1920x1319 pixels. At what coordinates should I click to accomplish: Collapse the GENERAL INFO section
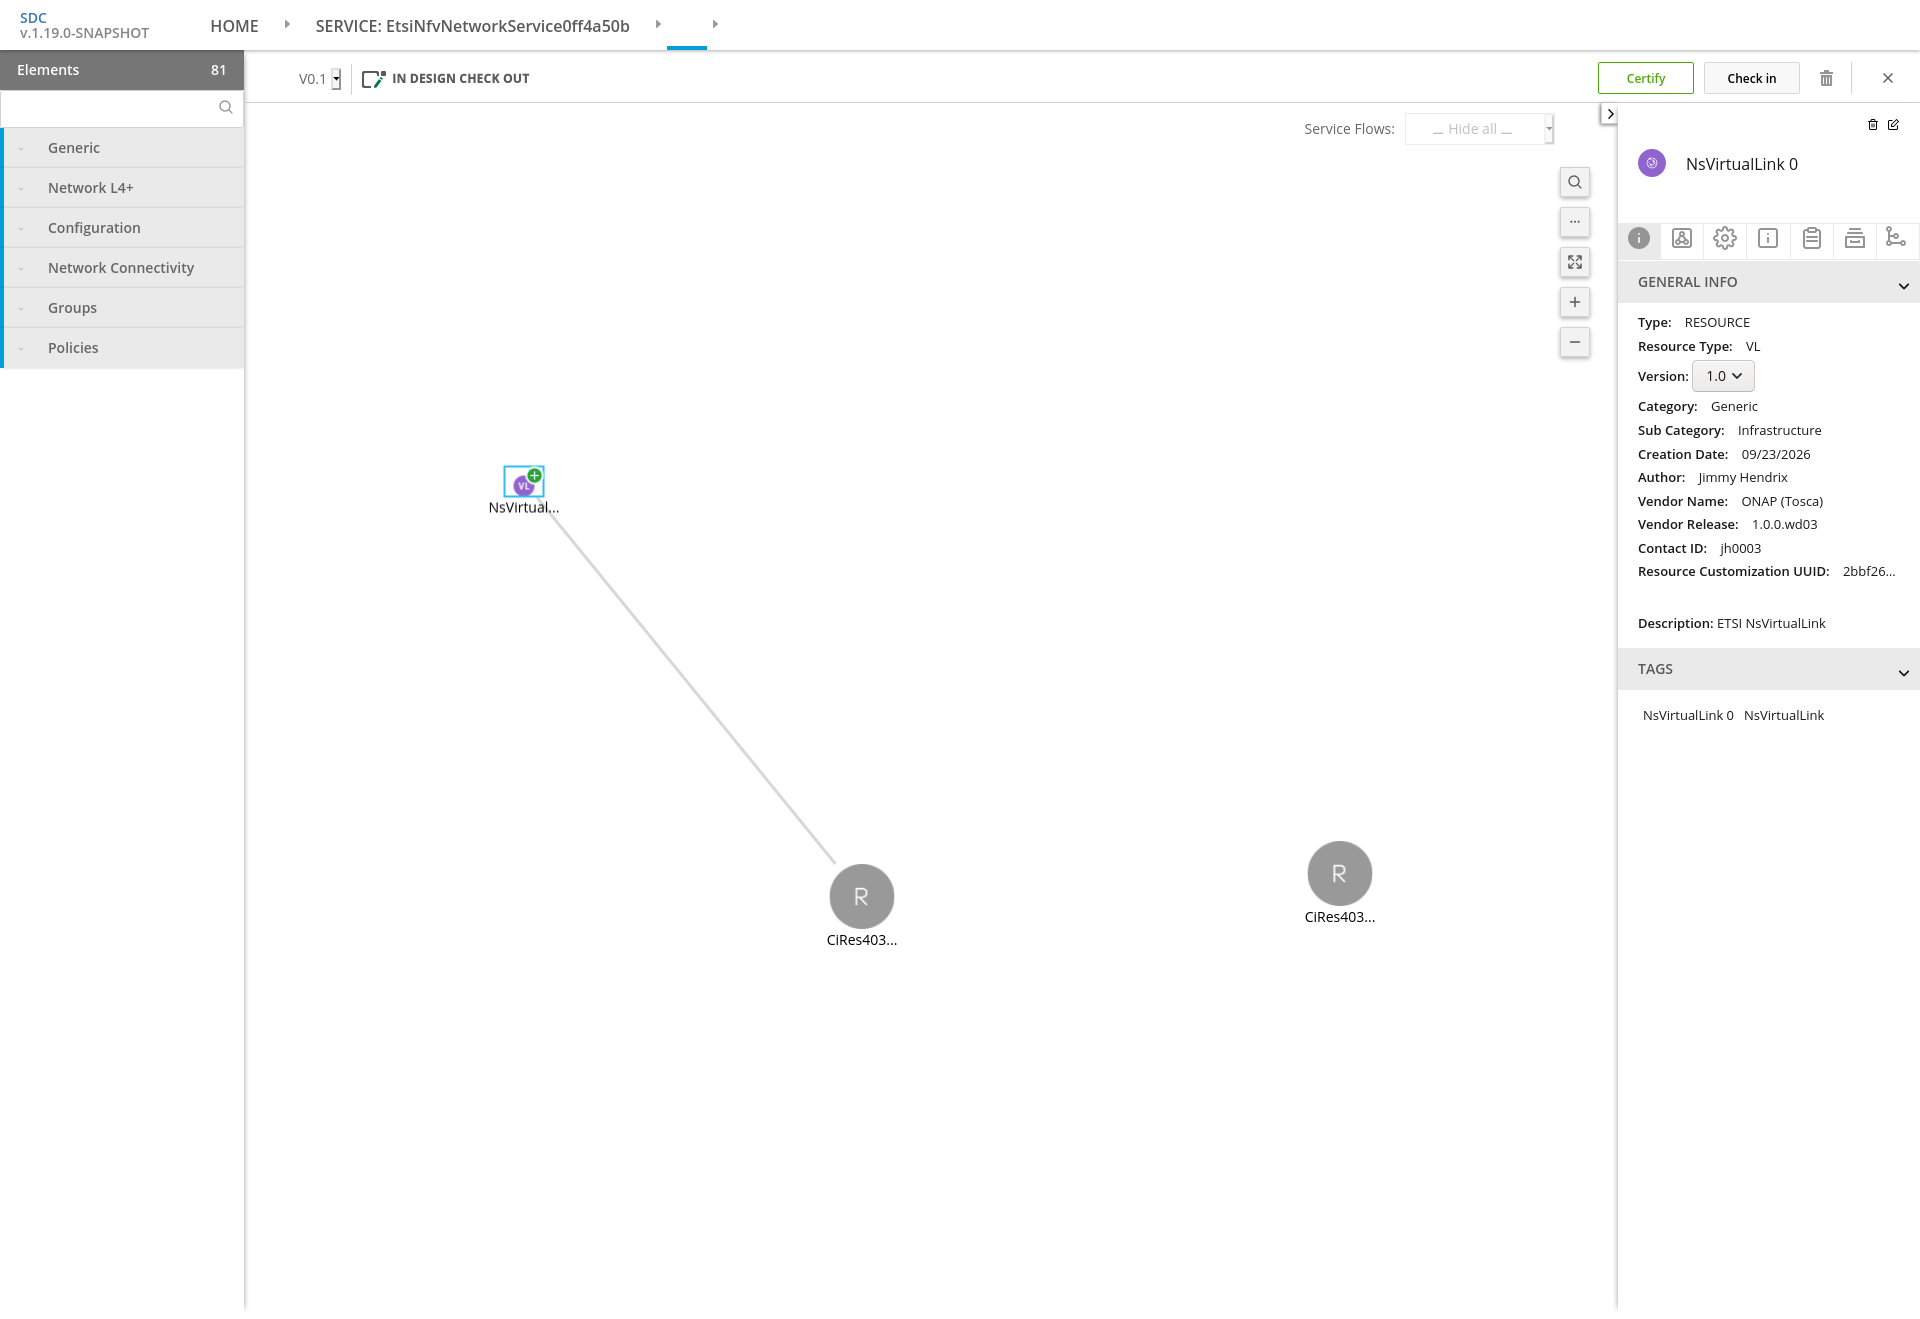coord(1768,283)
